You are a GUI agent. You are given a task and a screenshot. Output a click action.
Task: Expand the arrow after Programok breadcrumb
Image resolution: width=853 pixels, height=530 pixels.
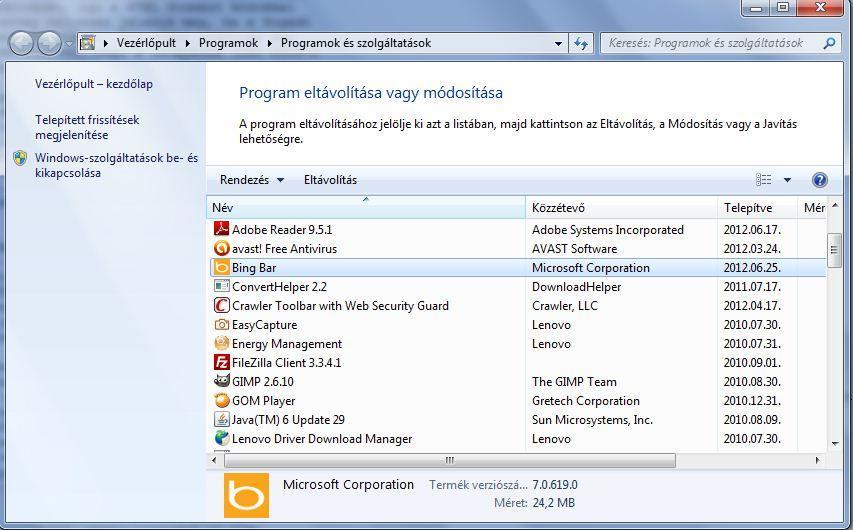tap(269, 43)
